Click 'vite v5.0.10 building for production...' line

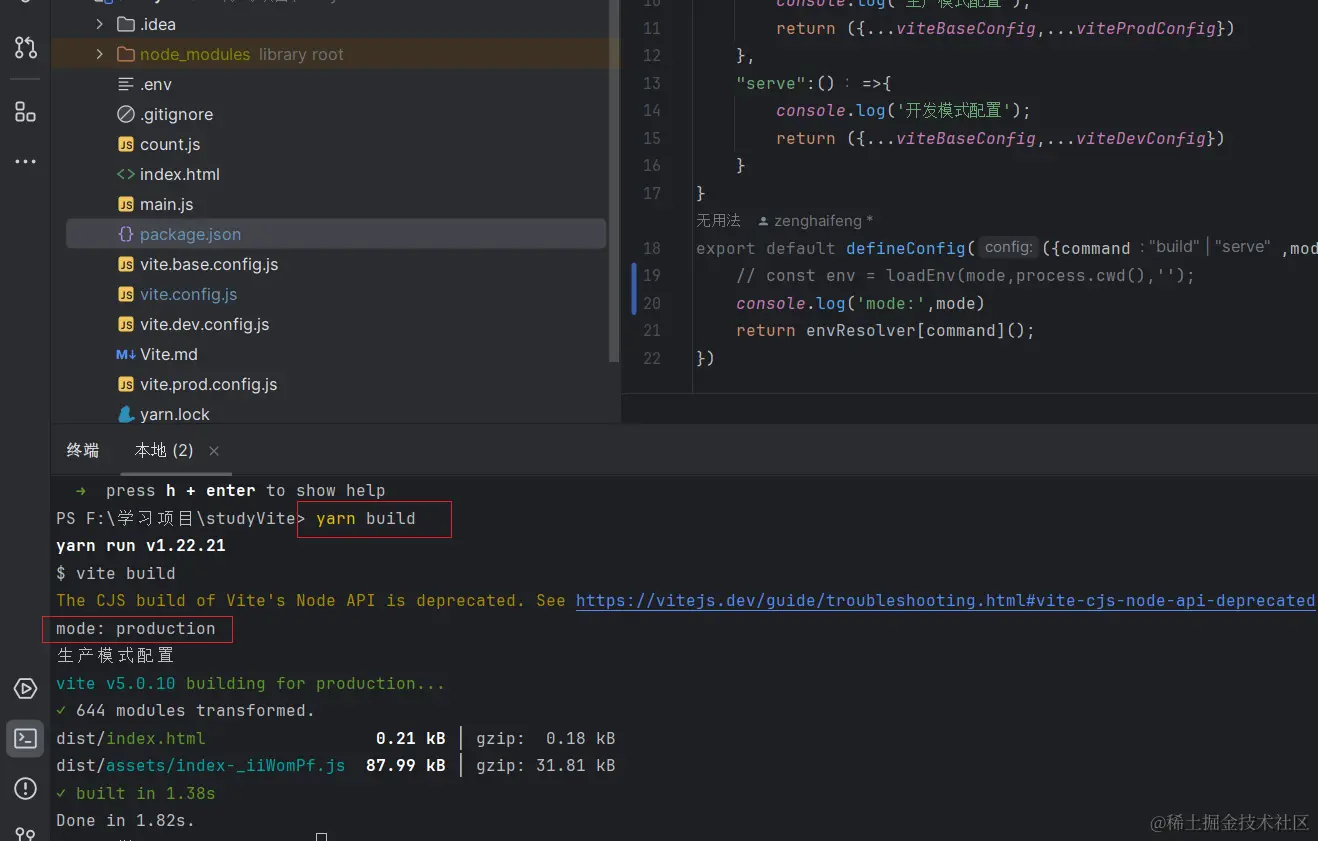pyautogui.click(x=251, y=683)
